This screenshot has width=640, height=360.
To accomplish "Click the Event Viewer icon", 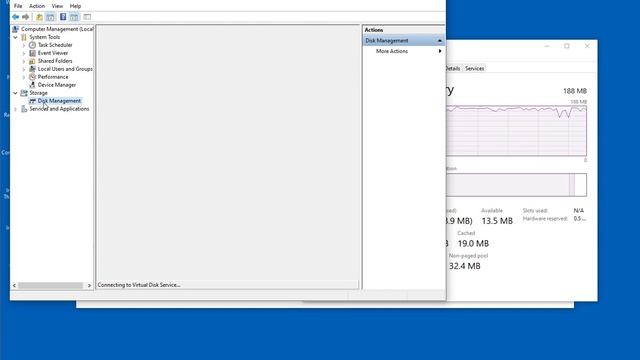I will (32, 53).
